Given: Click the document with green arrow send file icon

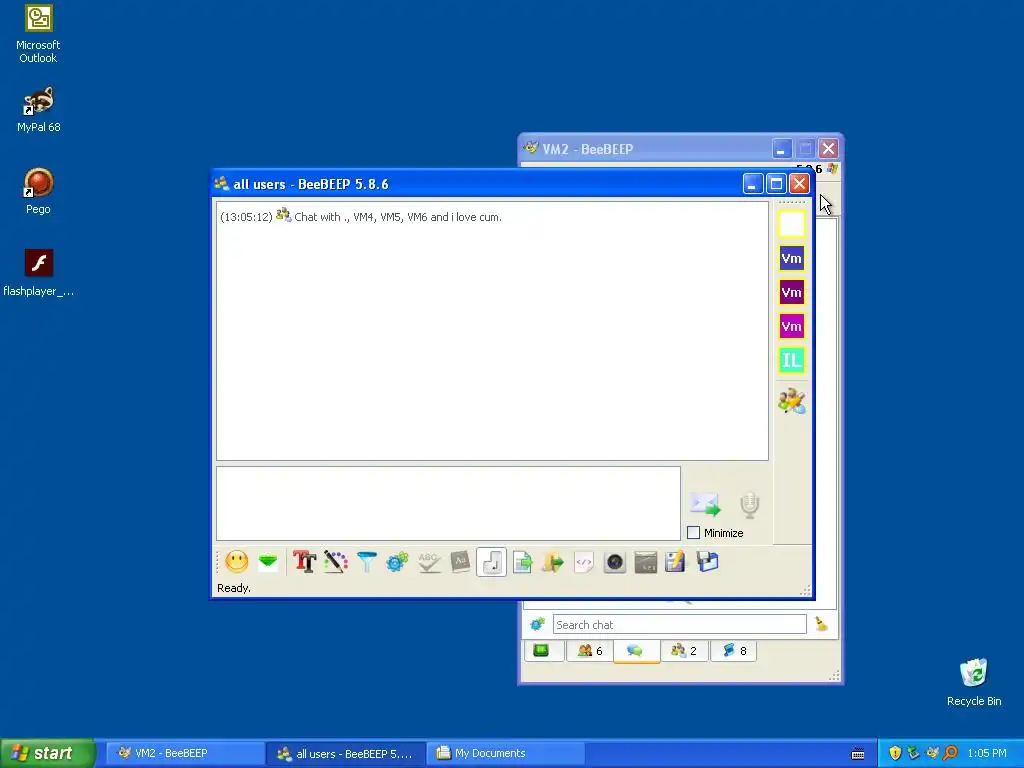Looking at the screenshot, I should click(x=522, y=562).
